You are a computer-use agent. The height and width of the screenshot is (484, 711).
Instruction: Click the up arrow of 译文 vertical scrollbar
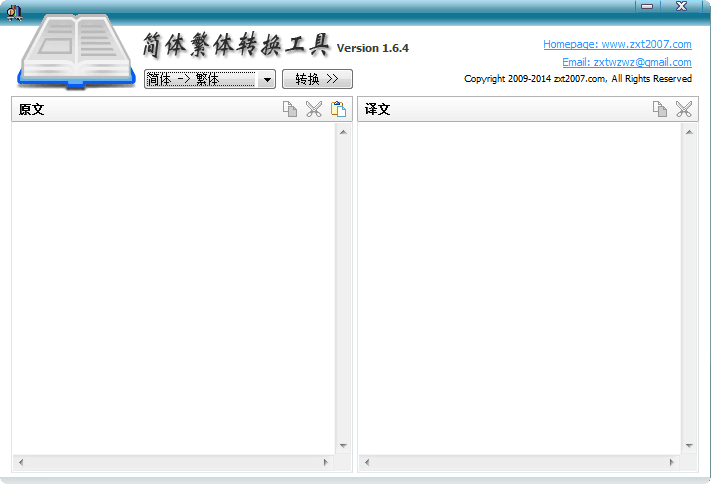tap(689, 132)
